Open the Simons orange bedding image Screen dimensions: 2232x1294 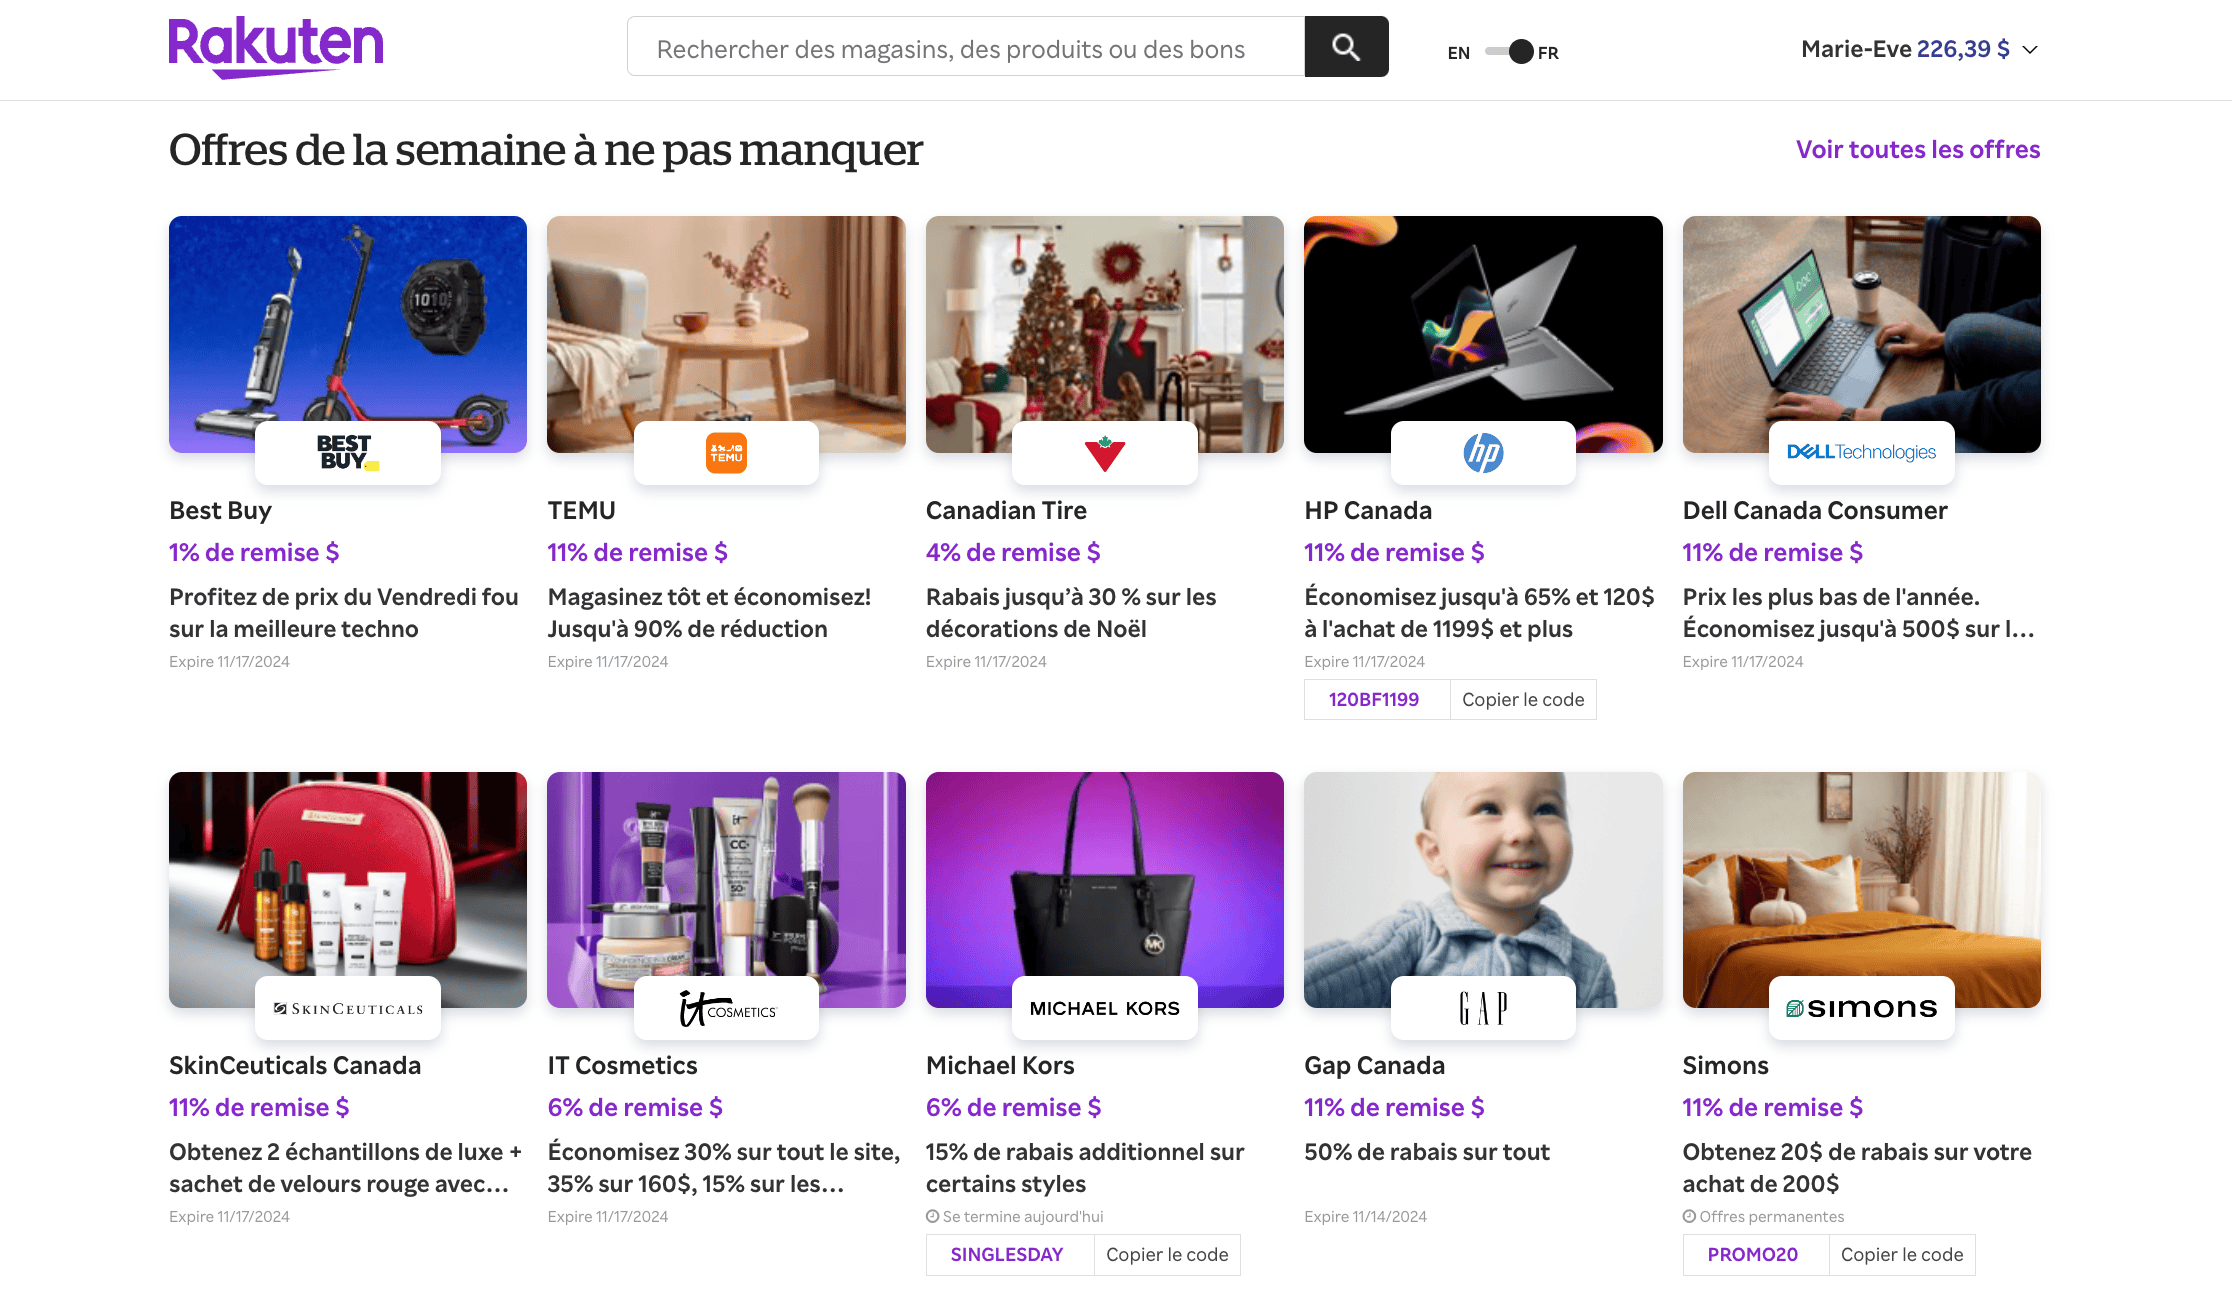(1862, 890)
